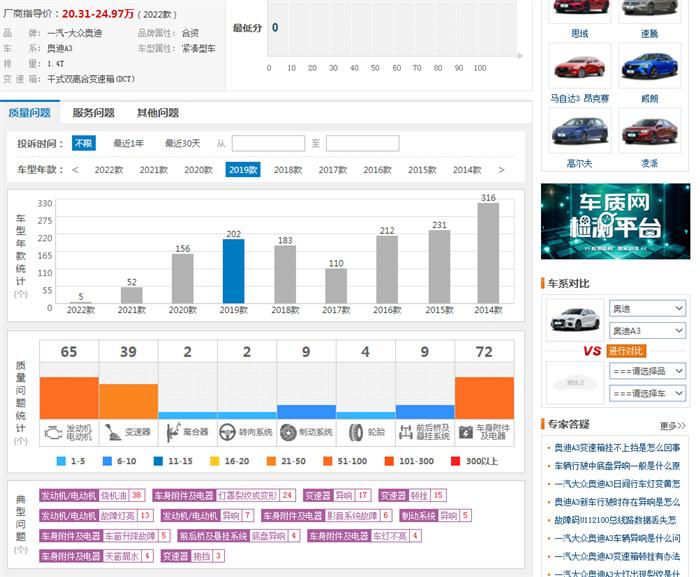
Task: Select the 2022款 model year
Action: (109, 170)
